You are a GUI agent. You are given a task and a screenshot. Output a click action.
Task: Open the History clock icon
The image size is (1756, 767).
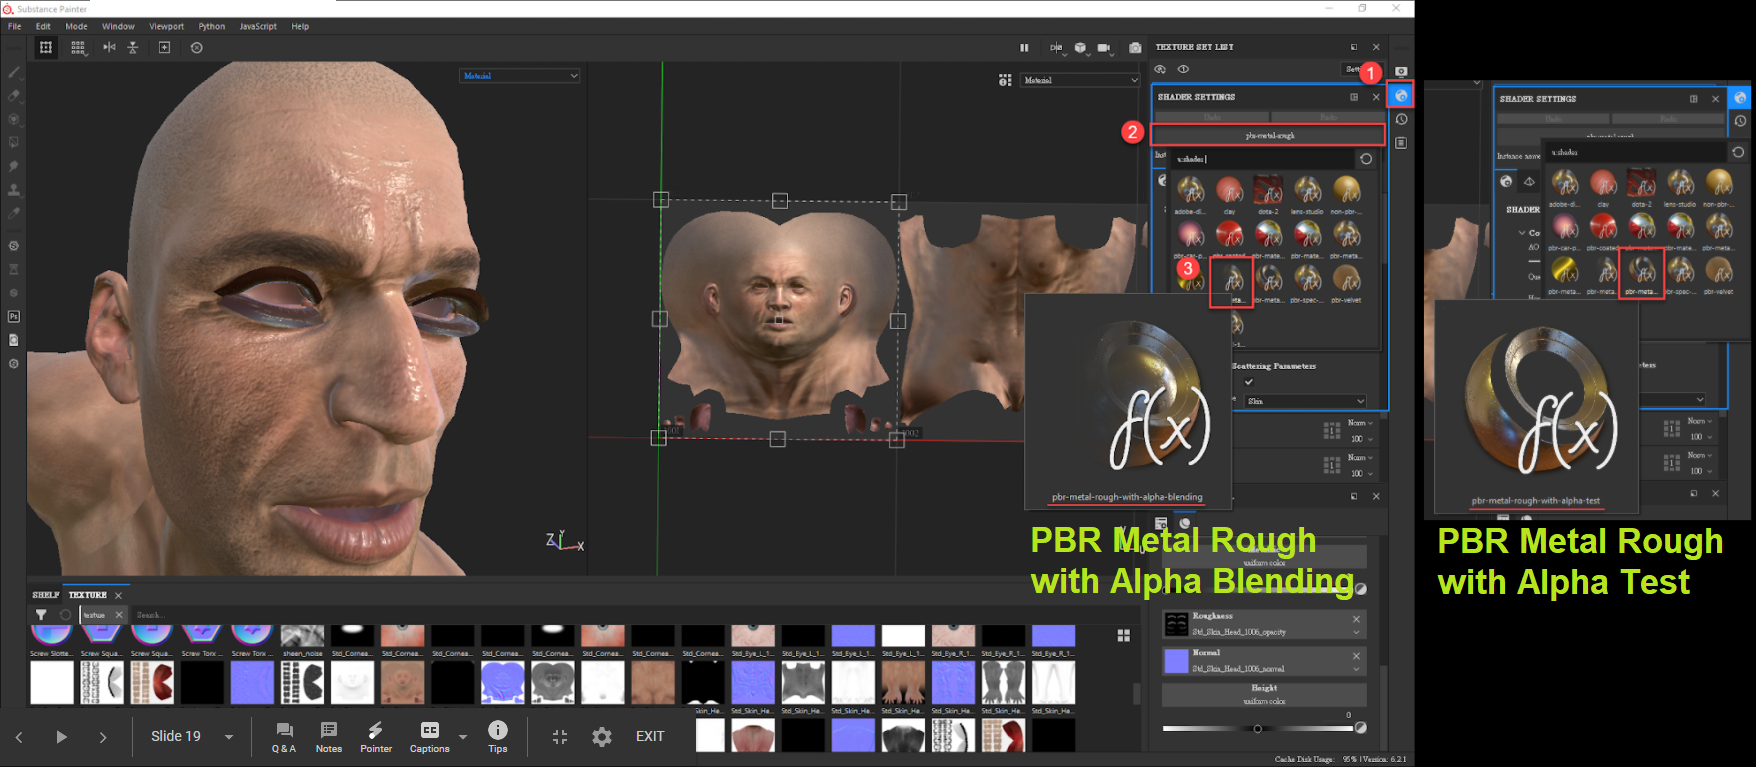tap(1401, 119)
